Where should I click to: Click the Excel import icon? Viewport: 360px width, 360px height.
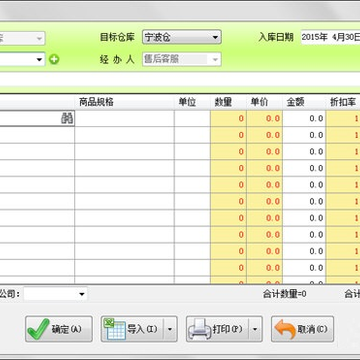(115, 329)
